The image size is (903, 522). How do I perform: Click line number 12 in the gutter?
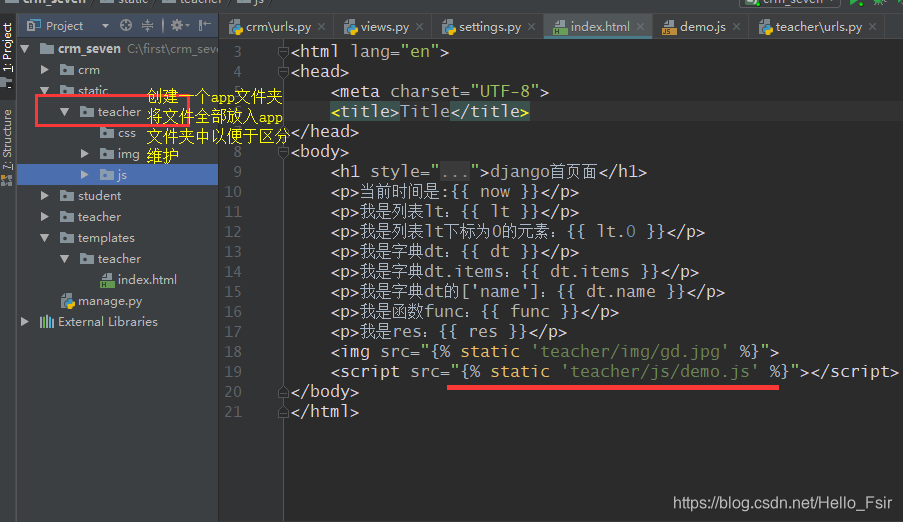click(233, 232)
